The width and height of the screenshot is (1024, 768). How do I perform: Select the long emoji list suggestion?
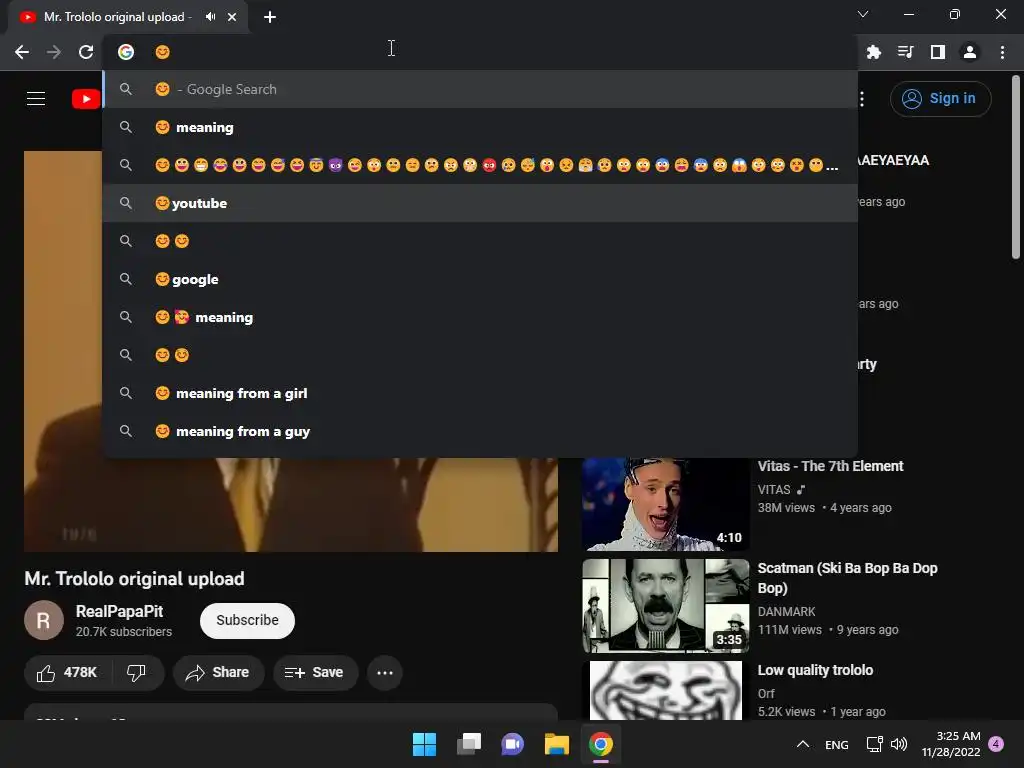[480, 165]
